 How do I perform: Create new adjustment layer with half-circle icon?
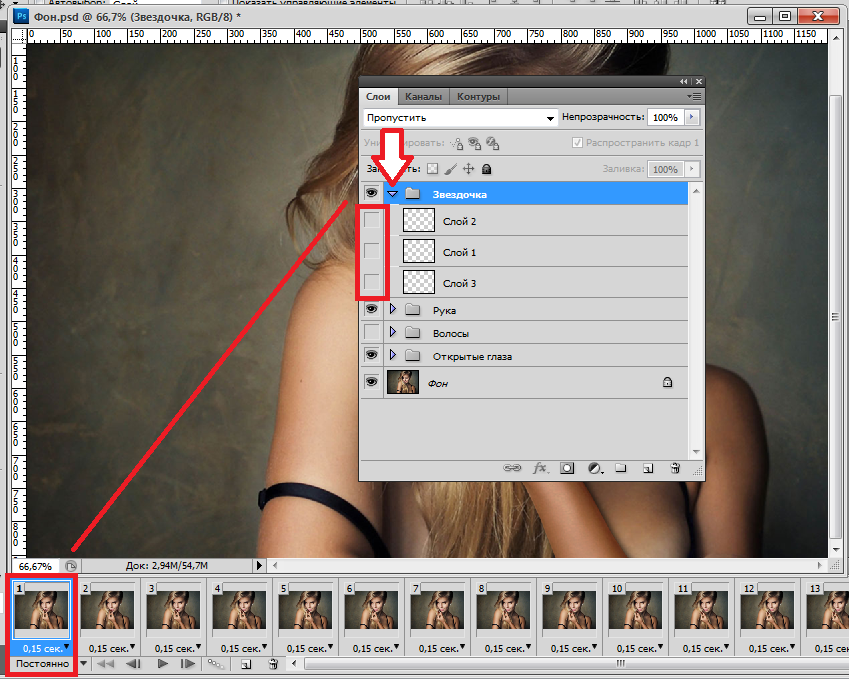click(x=595, y=468)
